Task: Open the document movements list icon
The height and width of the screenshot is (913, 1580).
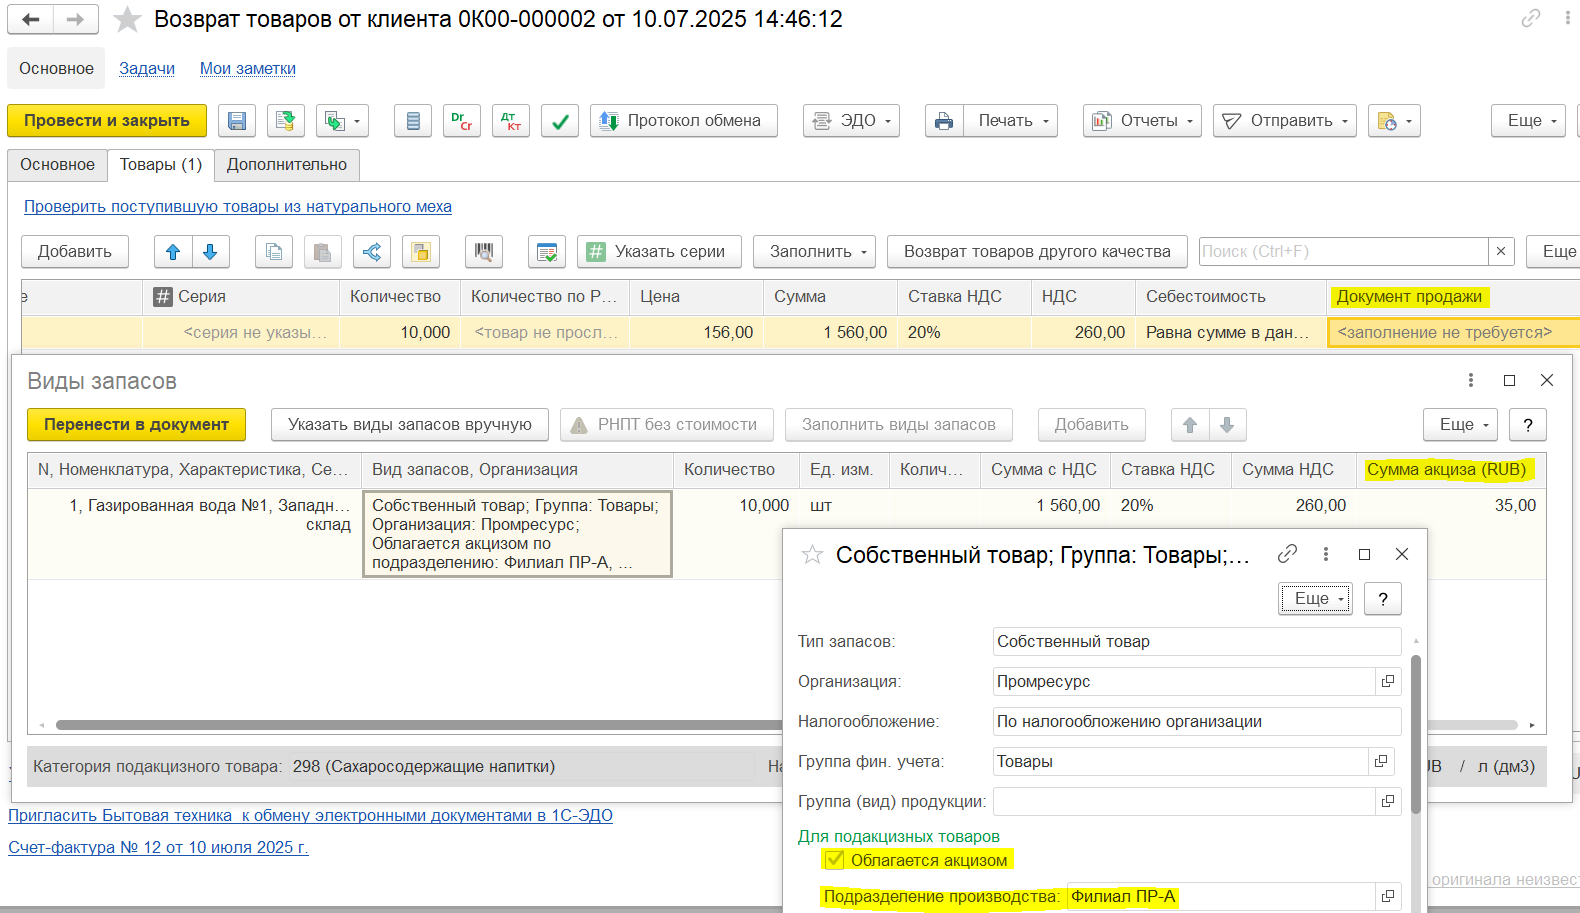Action: coord(413,121)
